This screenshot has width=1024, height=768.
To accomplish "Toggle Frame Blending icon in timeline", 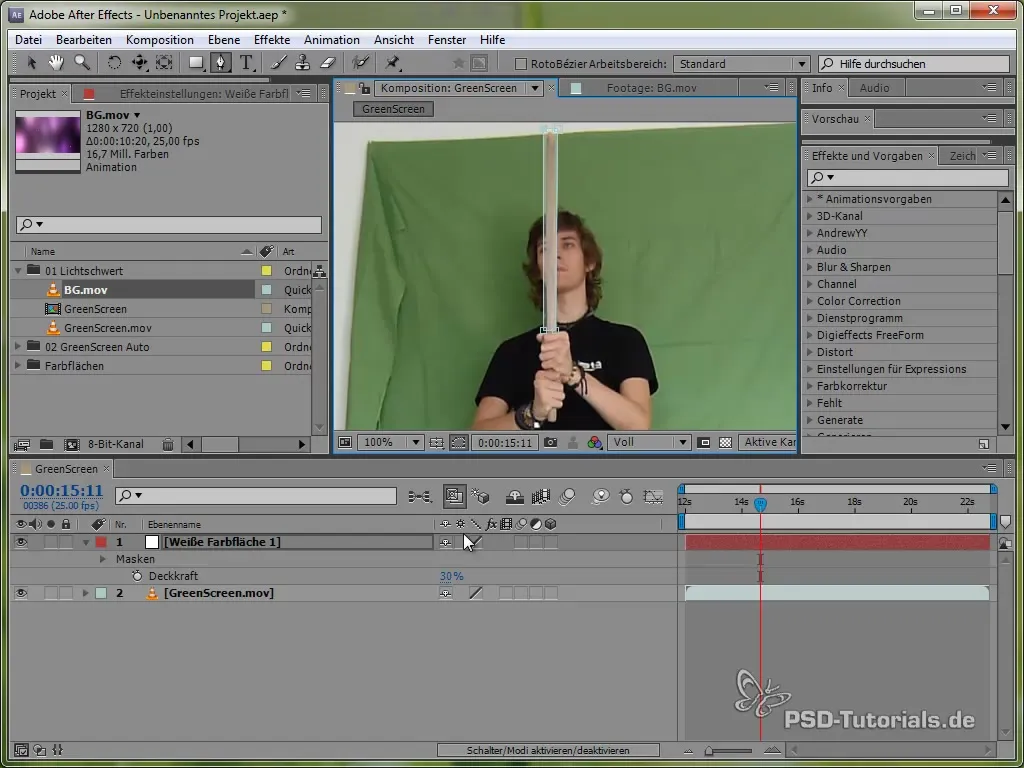I will 541,497.
